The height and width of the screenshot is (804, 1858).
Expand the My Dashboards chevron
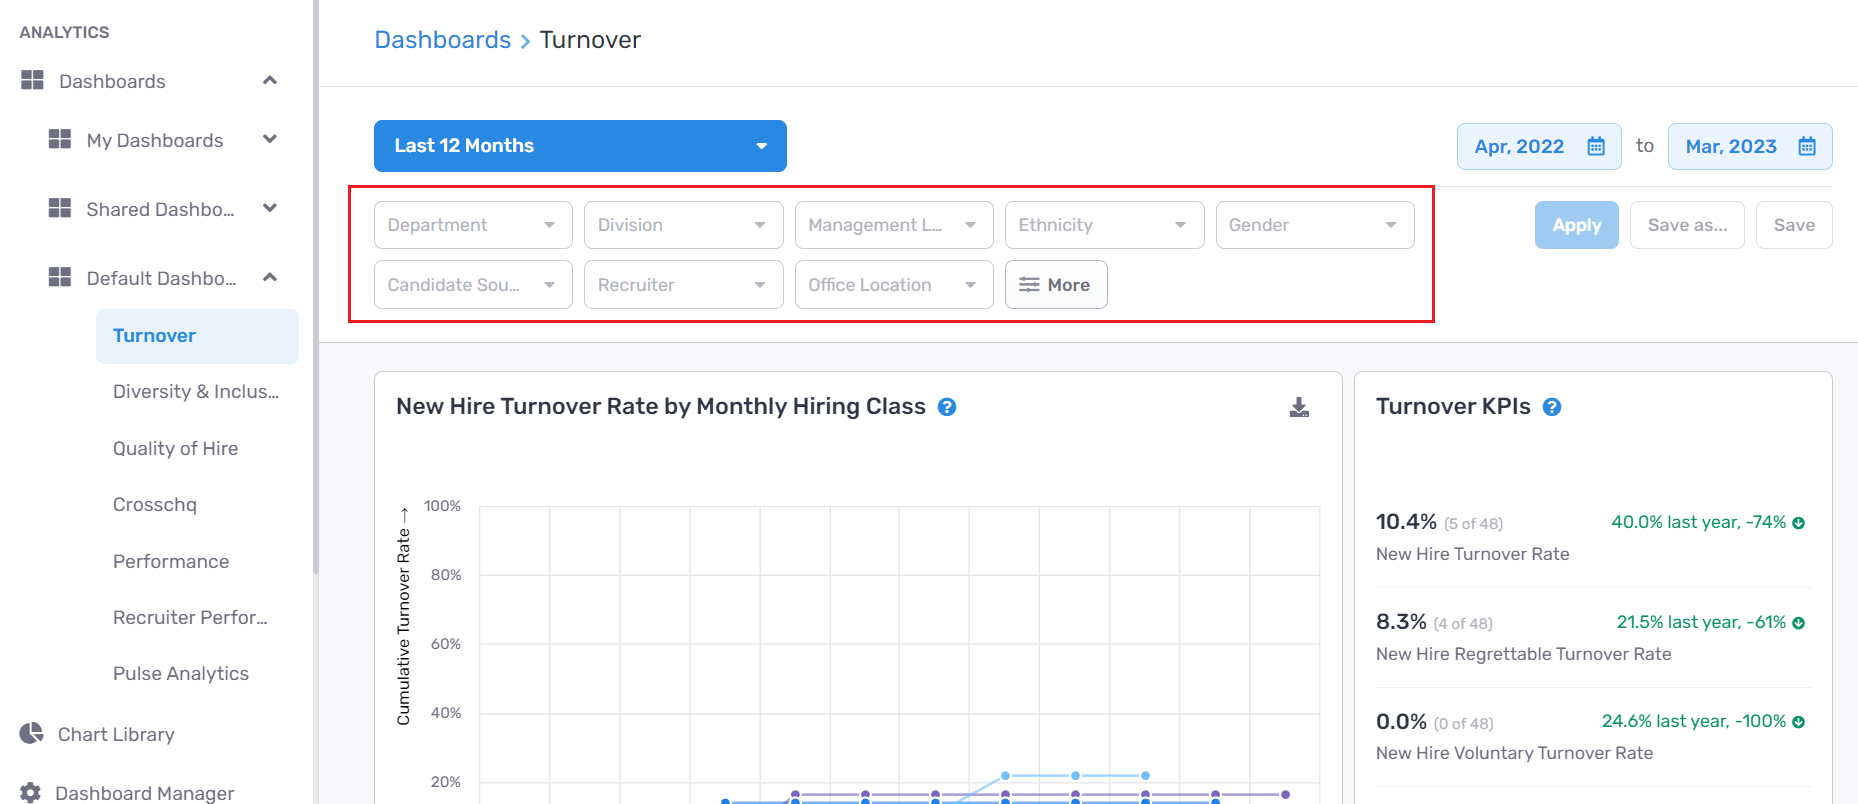point(270,139)
